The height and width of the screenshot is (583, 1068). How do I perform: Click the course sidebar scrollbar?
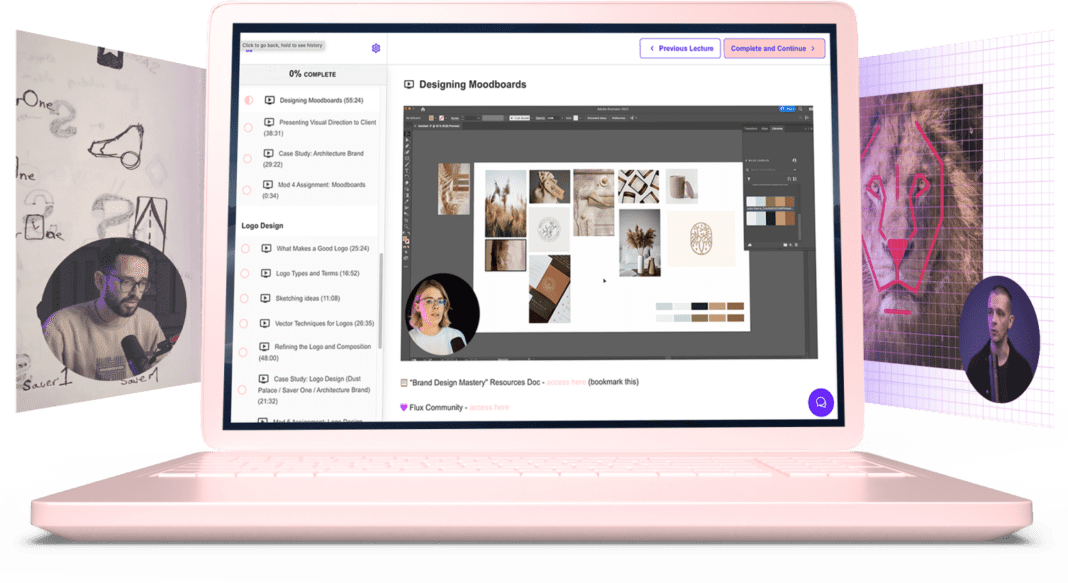pyautogui.click(x=381, y=301)
